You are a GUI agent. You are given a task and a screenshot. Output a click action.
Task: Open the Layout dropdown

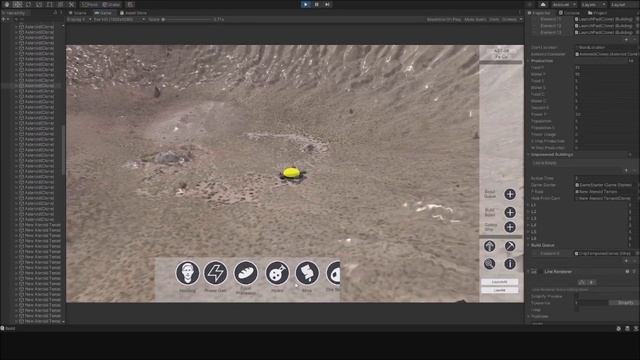pos(623,4)
